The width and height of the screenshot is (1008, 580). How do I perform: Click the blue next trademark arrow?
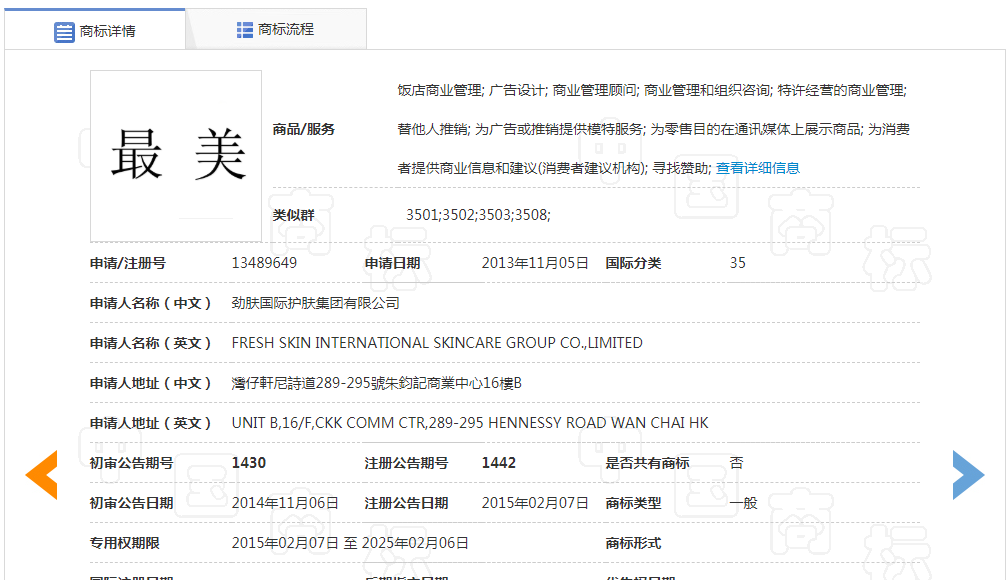point(967,474)
